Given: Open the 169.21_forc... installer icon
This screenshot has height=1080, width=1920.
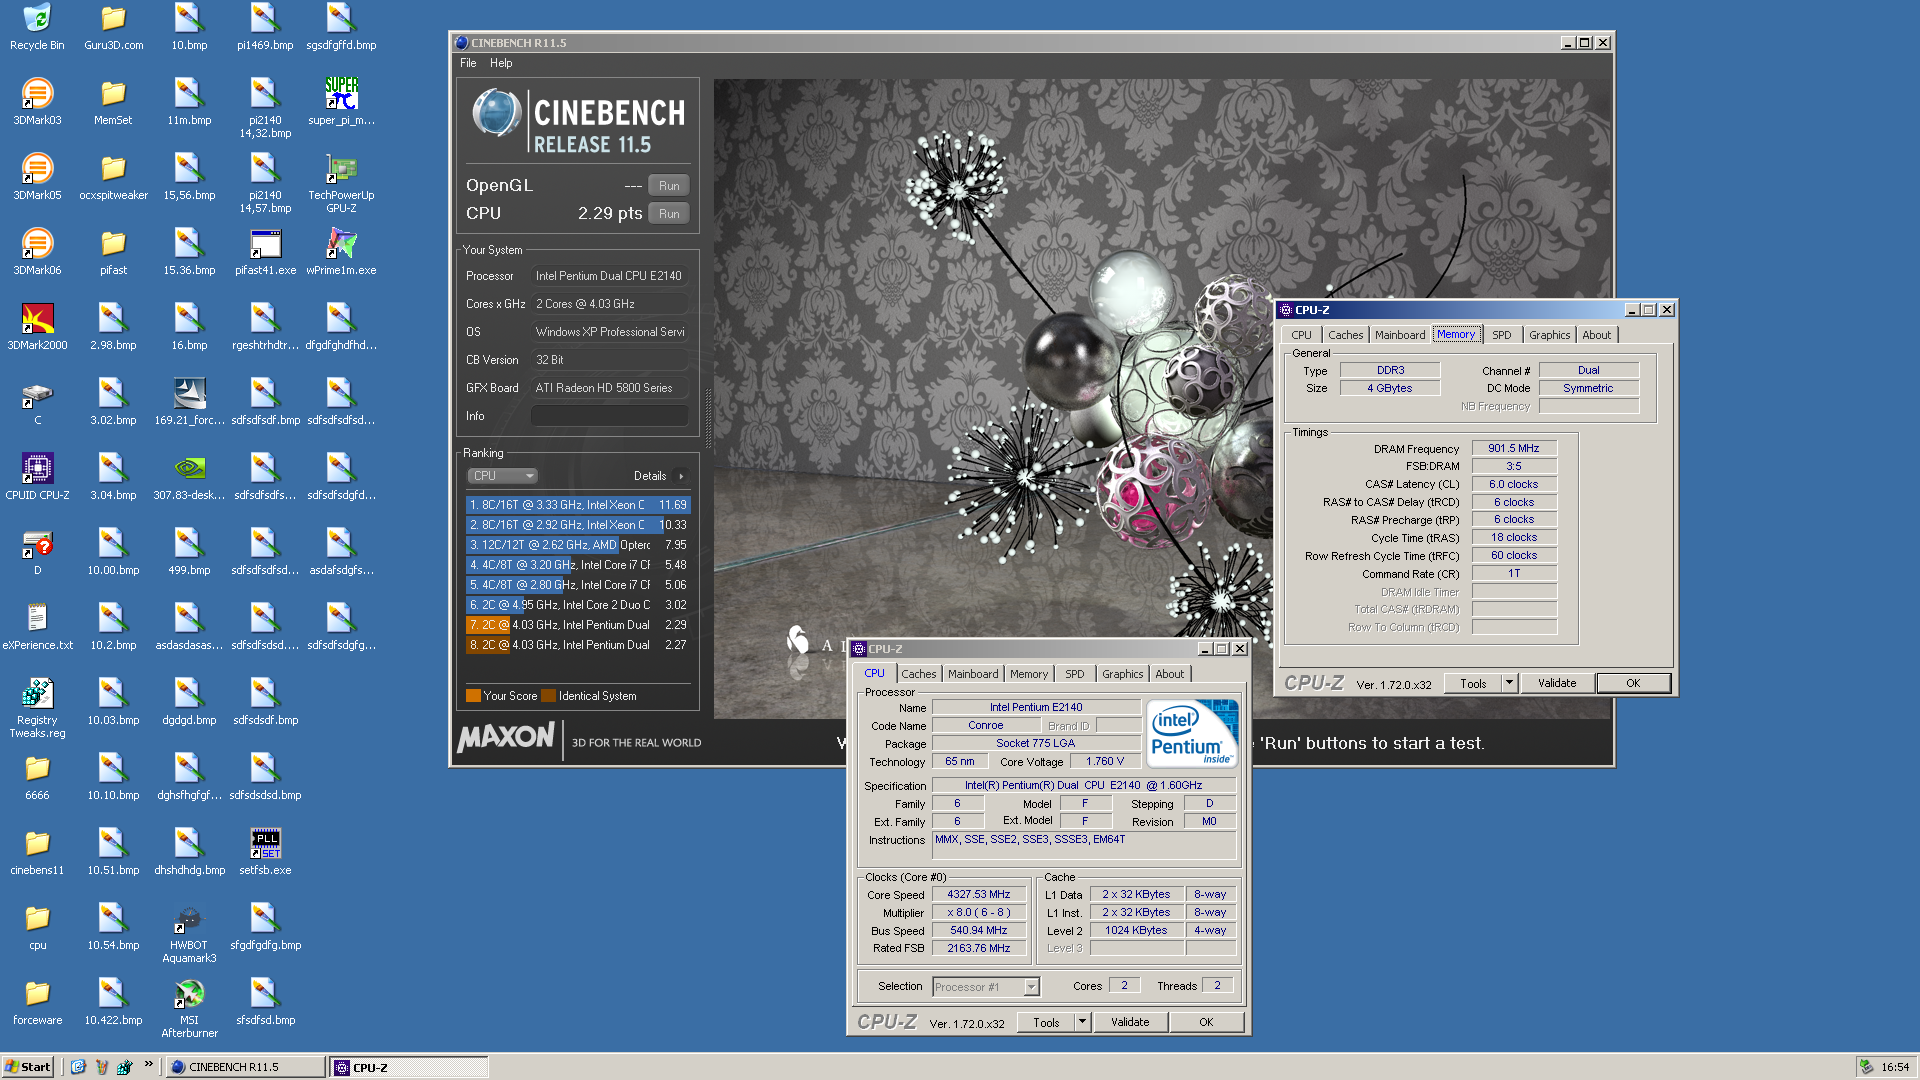Looking at the screenshot, I should coord(189,402).
